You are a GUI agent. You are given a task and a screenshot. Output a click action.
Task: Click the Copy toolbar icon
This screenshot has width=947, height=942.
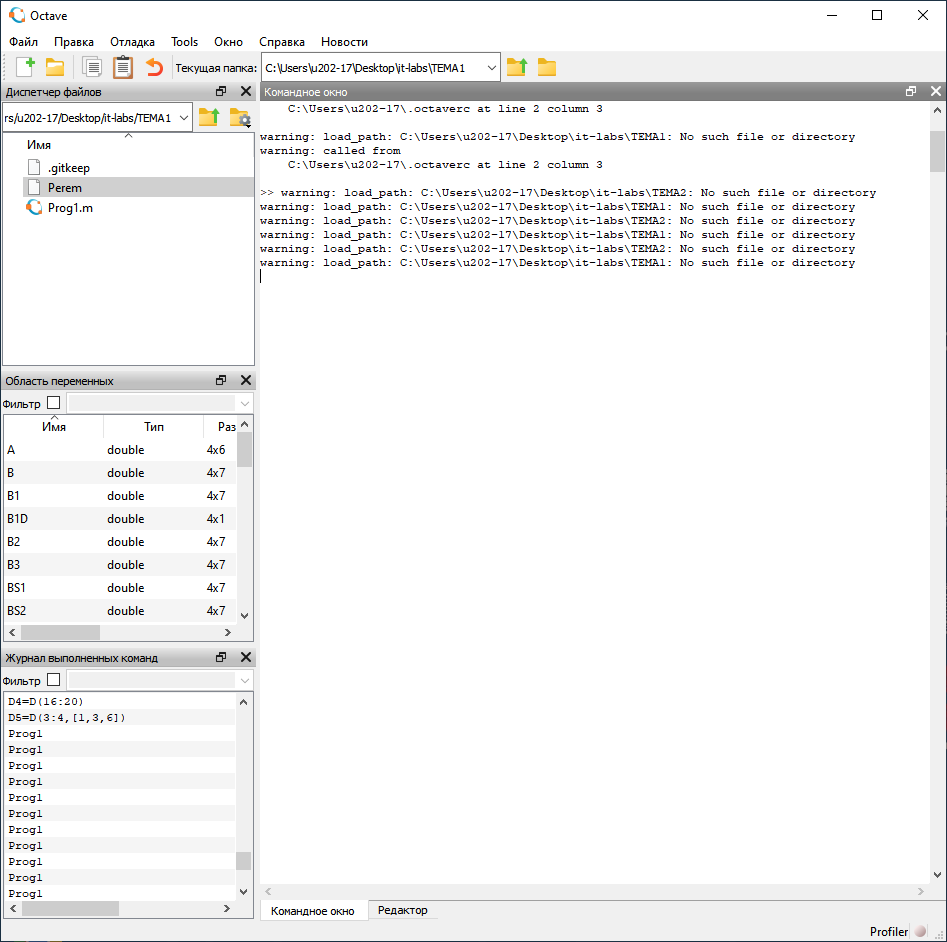point(92,67)
